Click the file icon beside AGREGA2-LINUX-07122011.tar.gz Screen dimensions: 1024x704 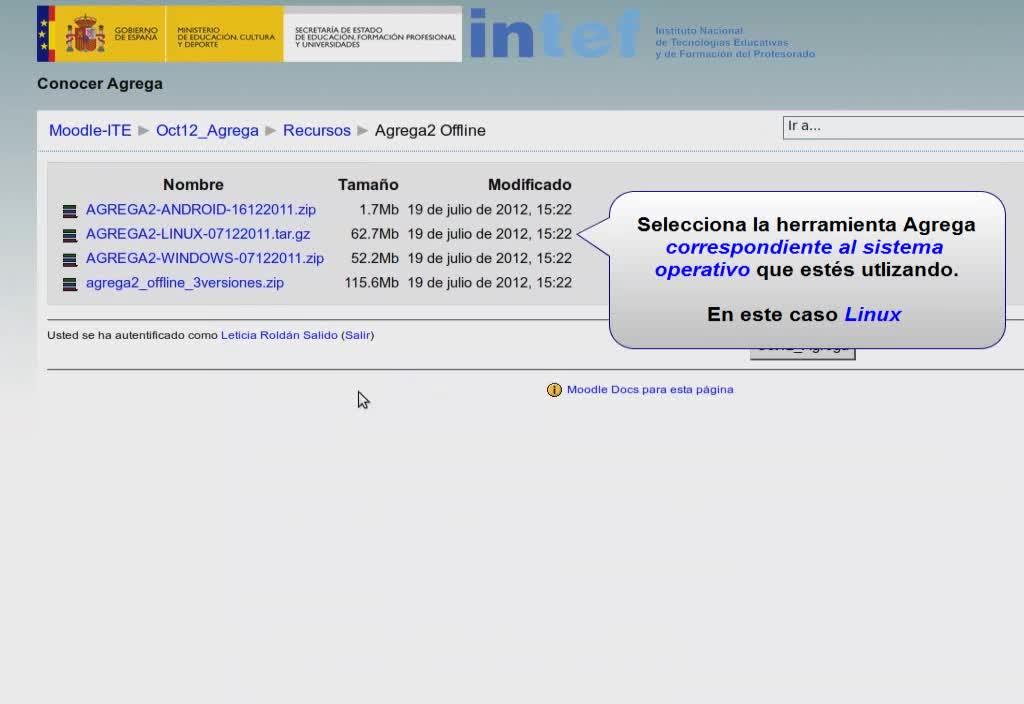(70, 235)
